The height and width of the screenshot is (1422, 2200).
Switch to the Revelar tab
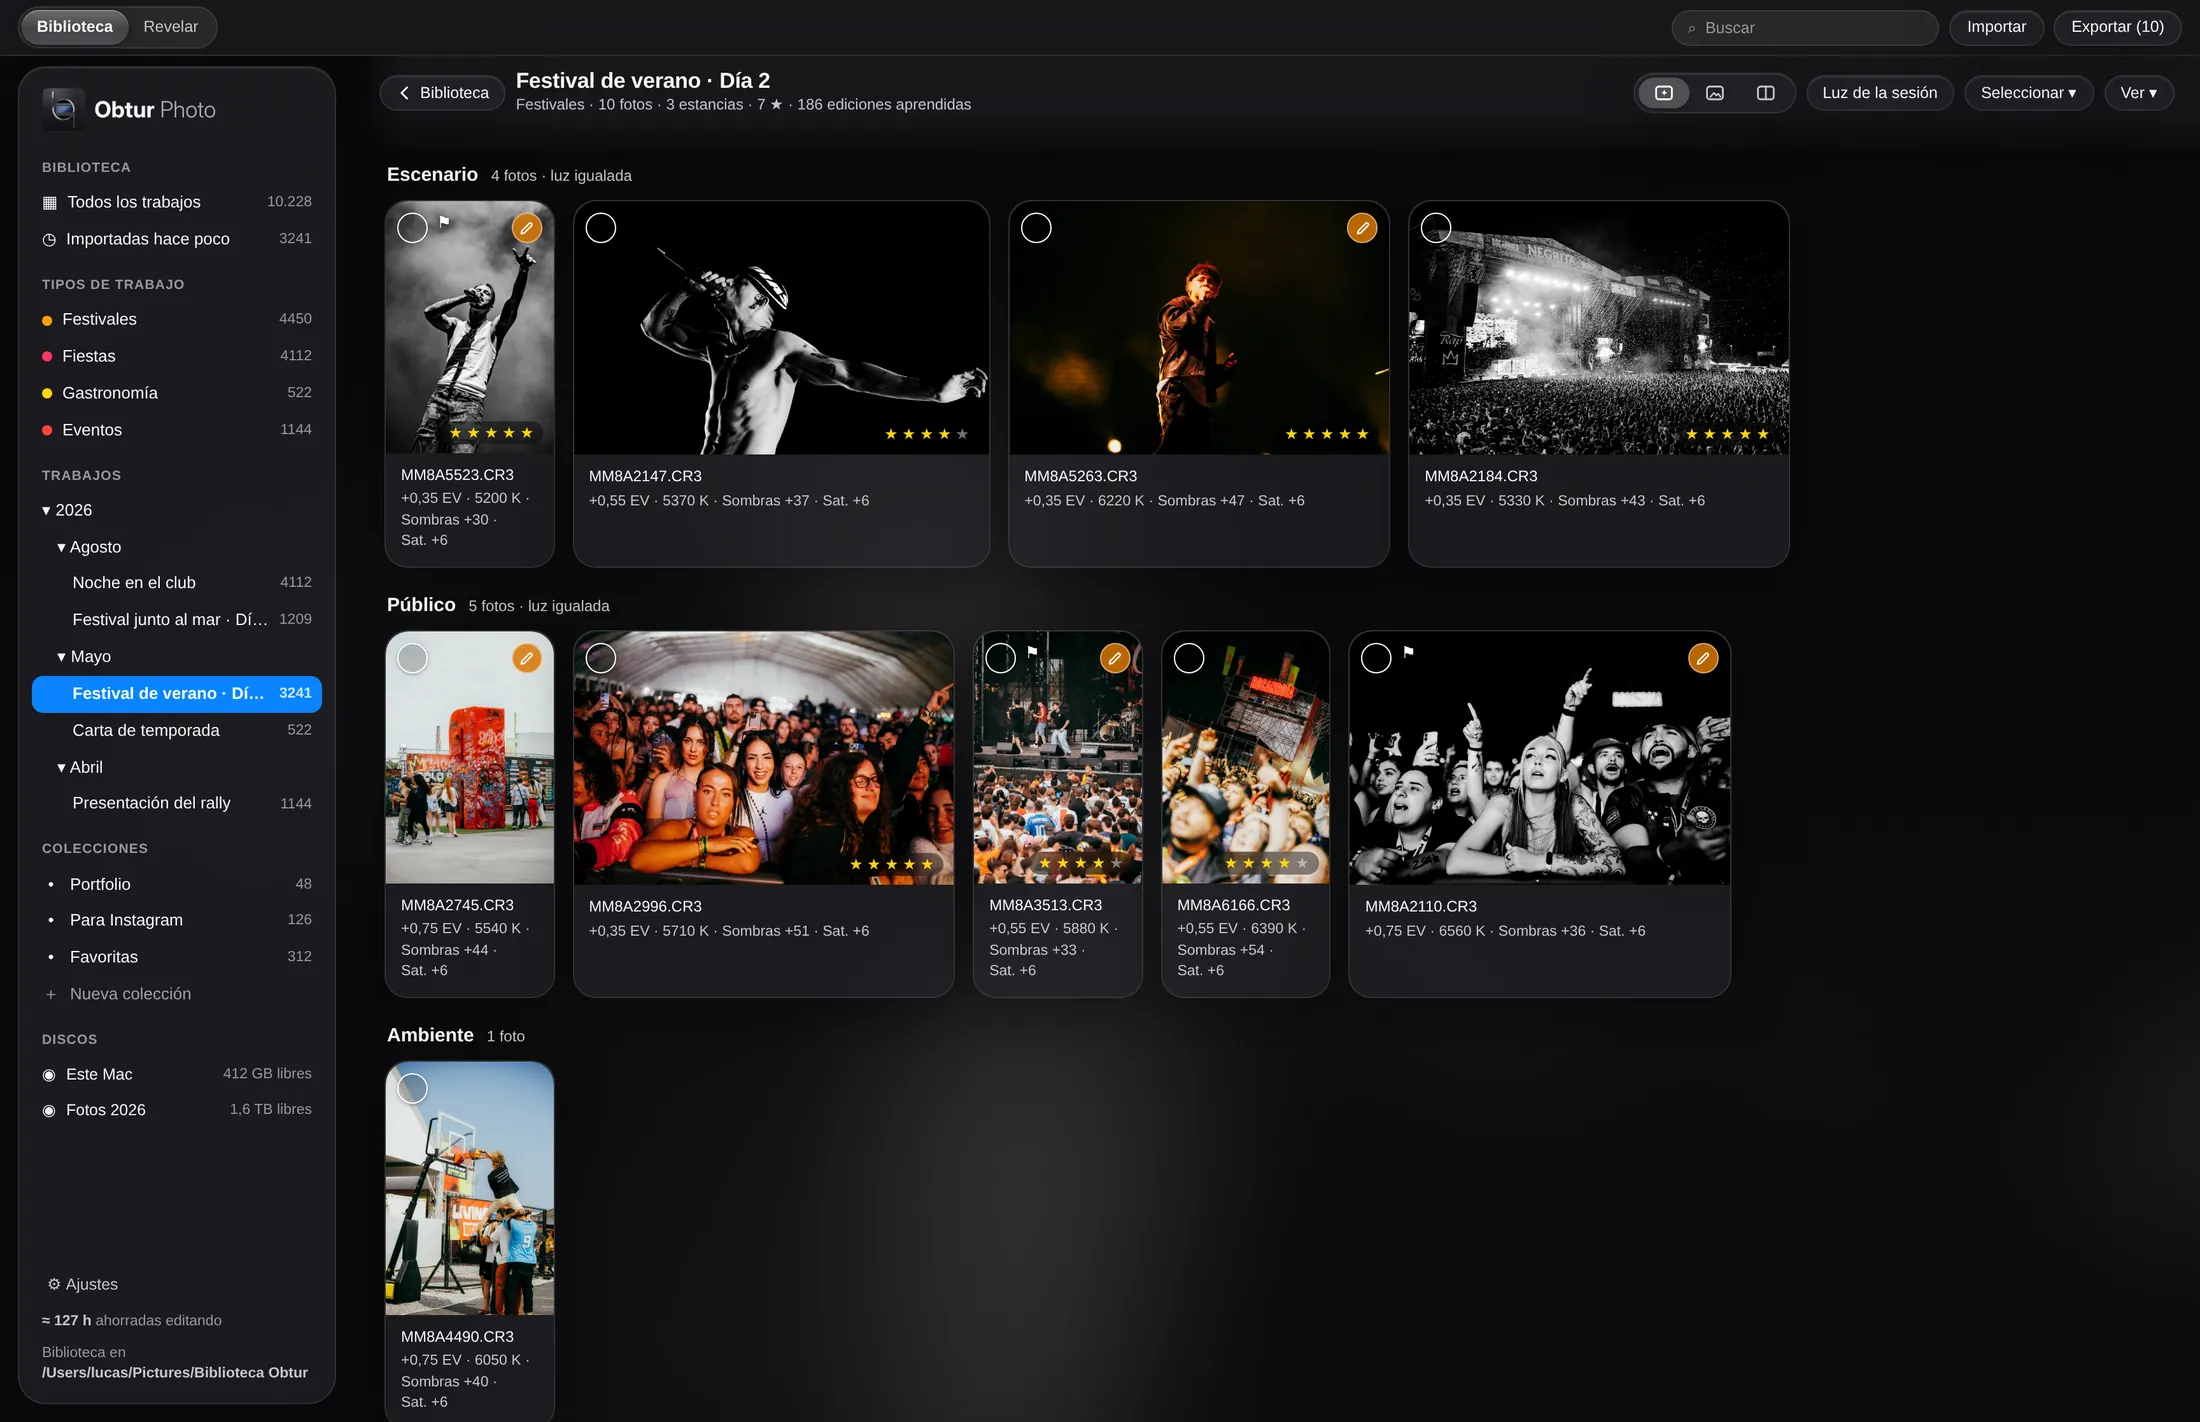tap(170, 27)
